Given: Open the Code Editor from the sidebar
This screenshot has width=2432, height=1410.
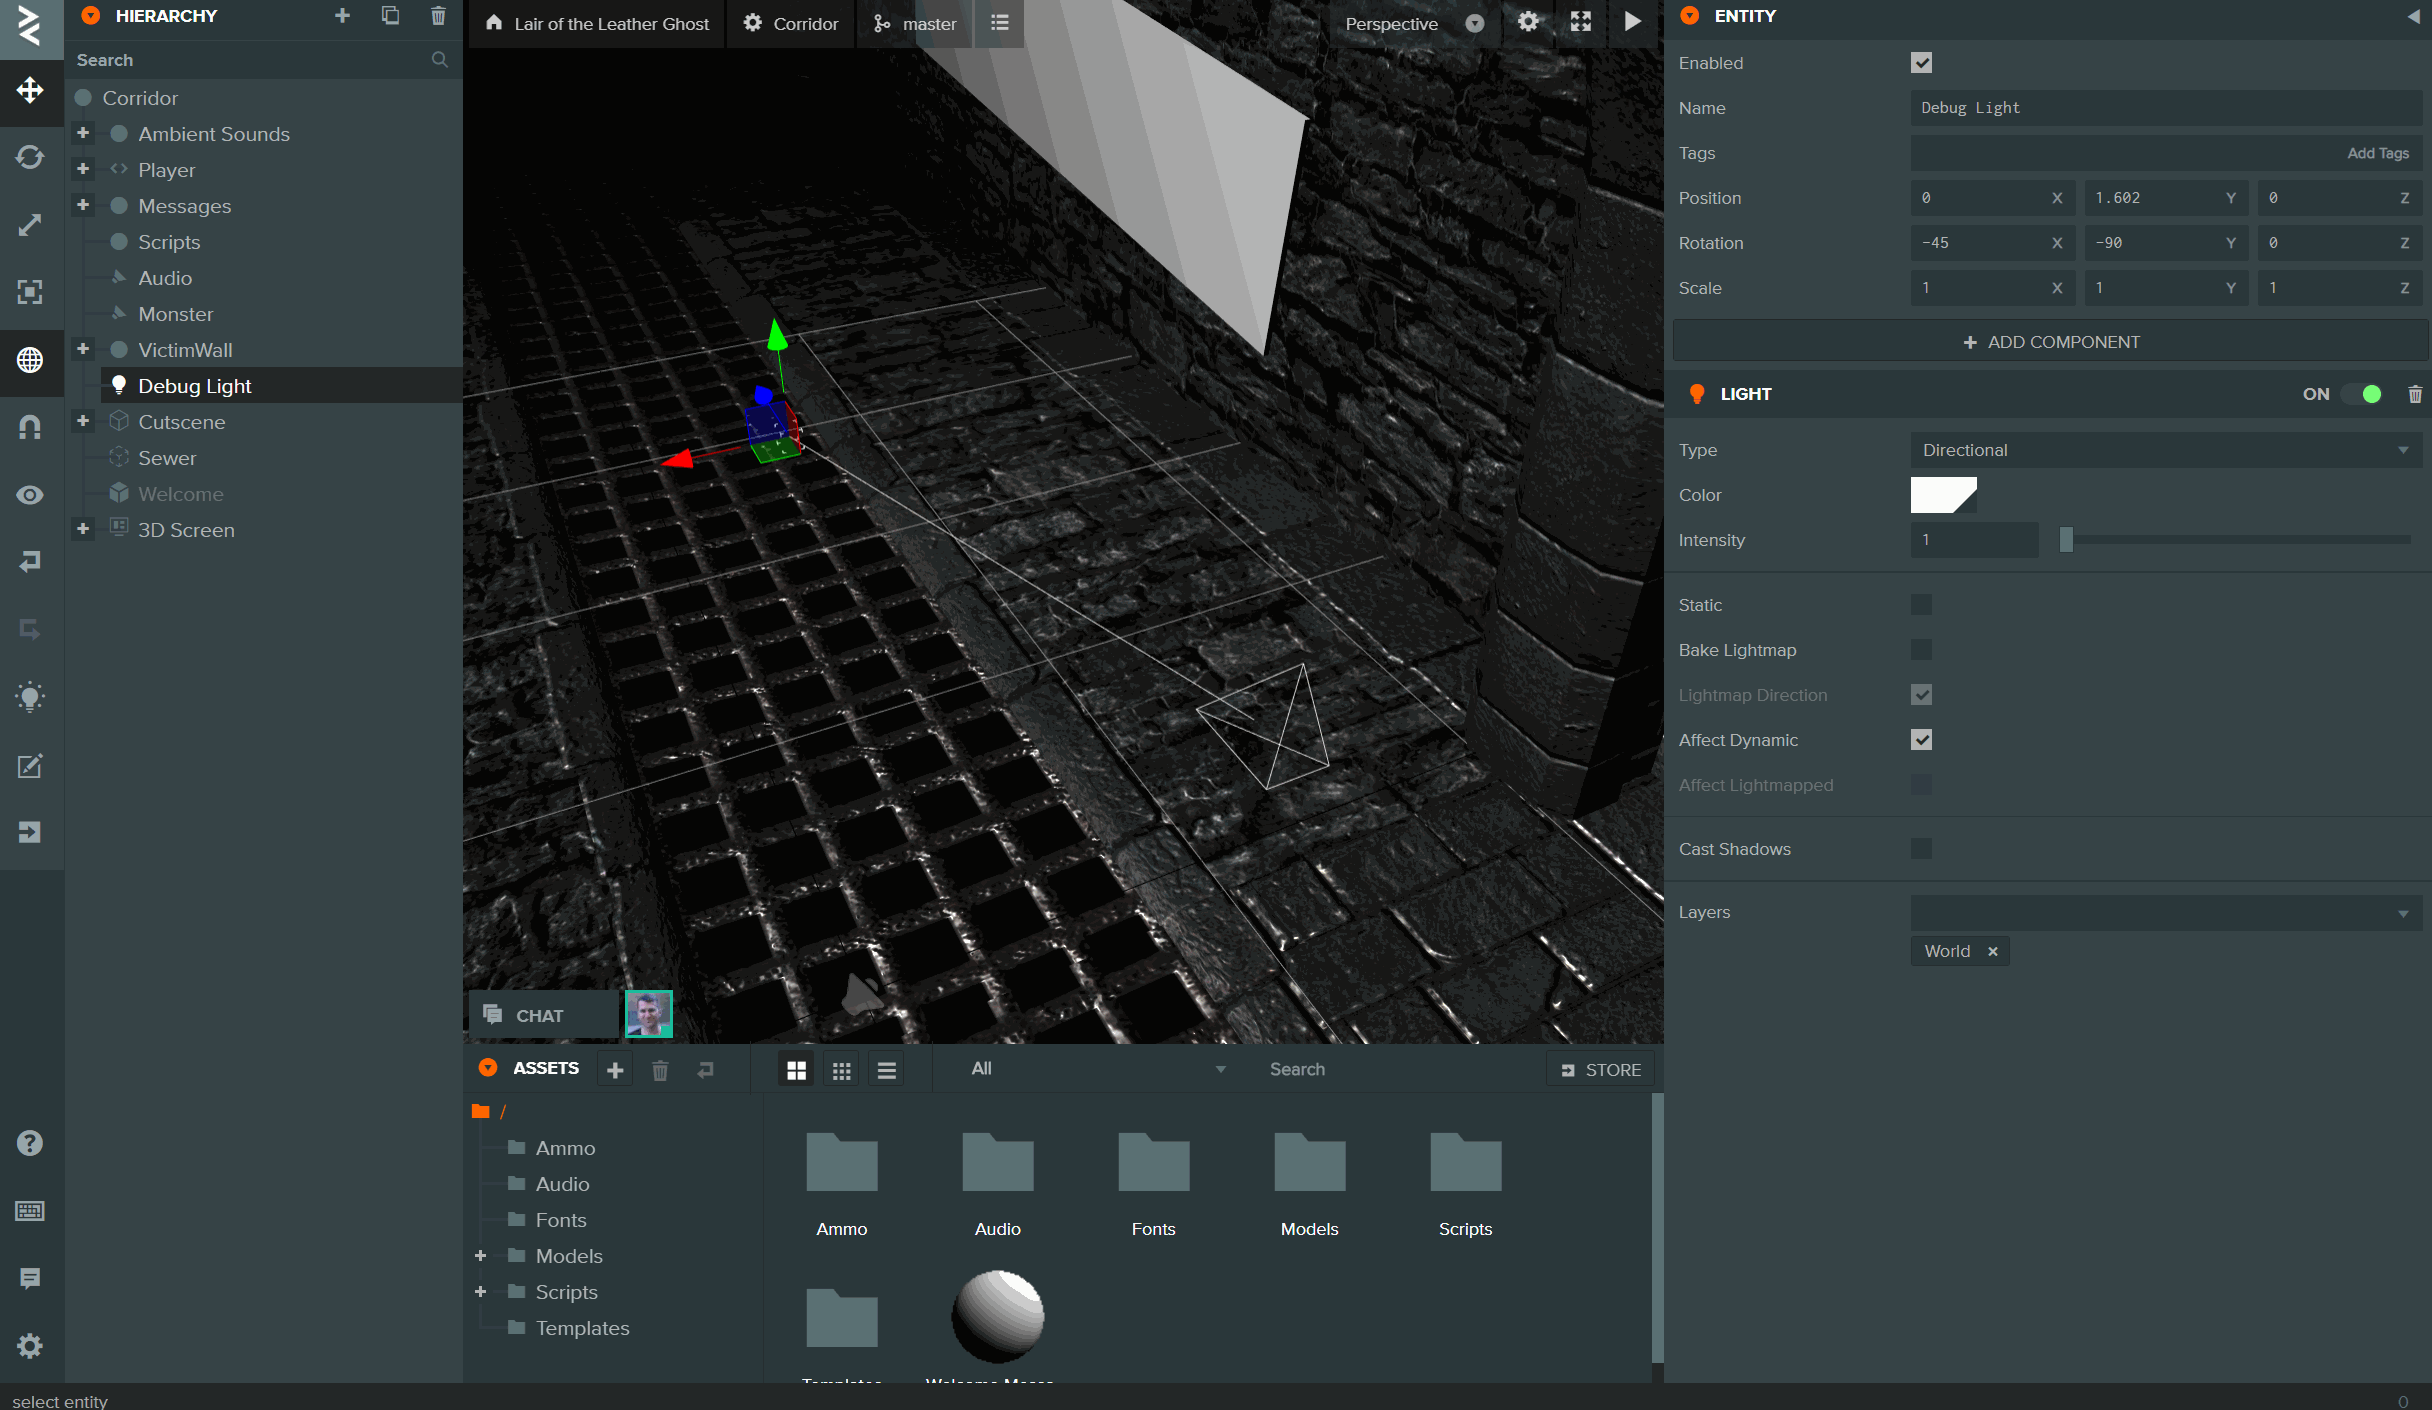Looking at the screenshot, I should point(29,765).
